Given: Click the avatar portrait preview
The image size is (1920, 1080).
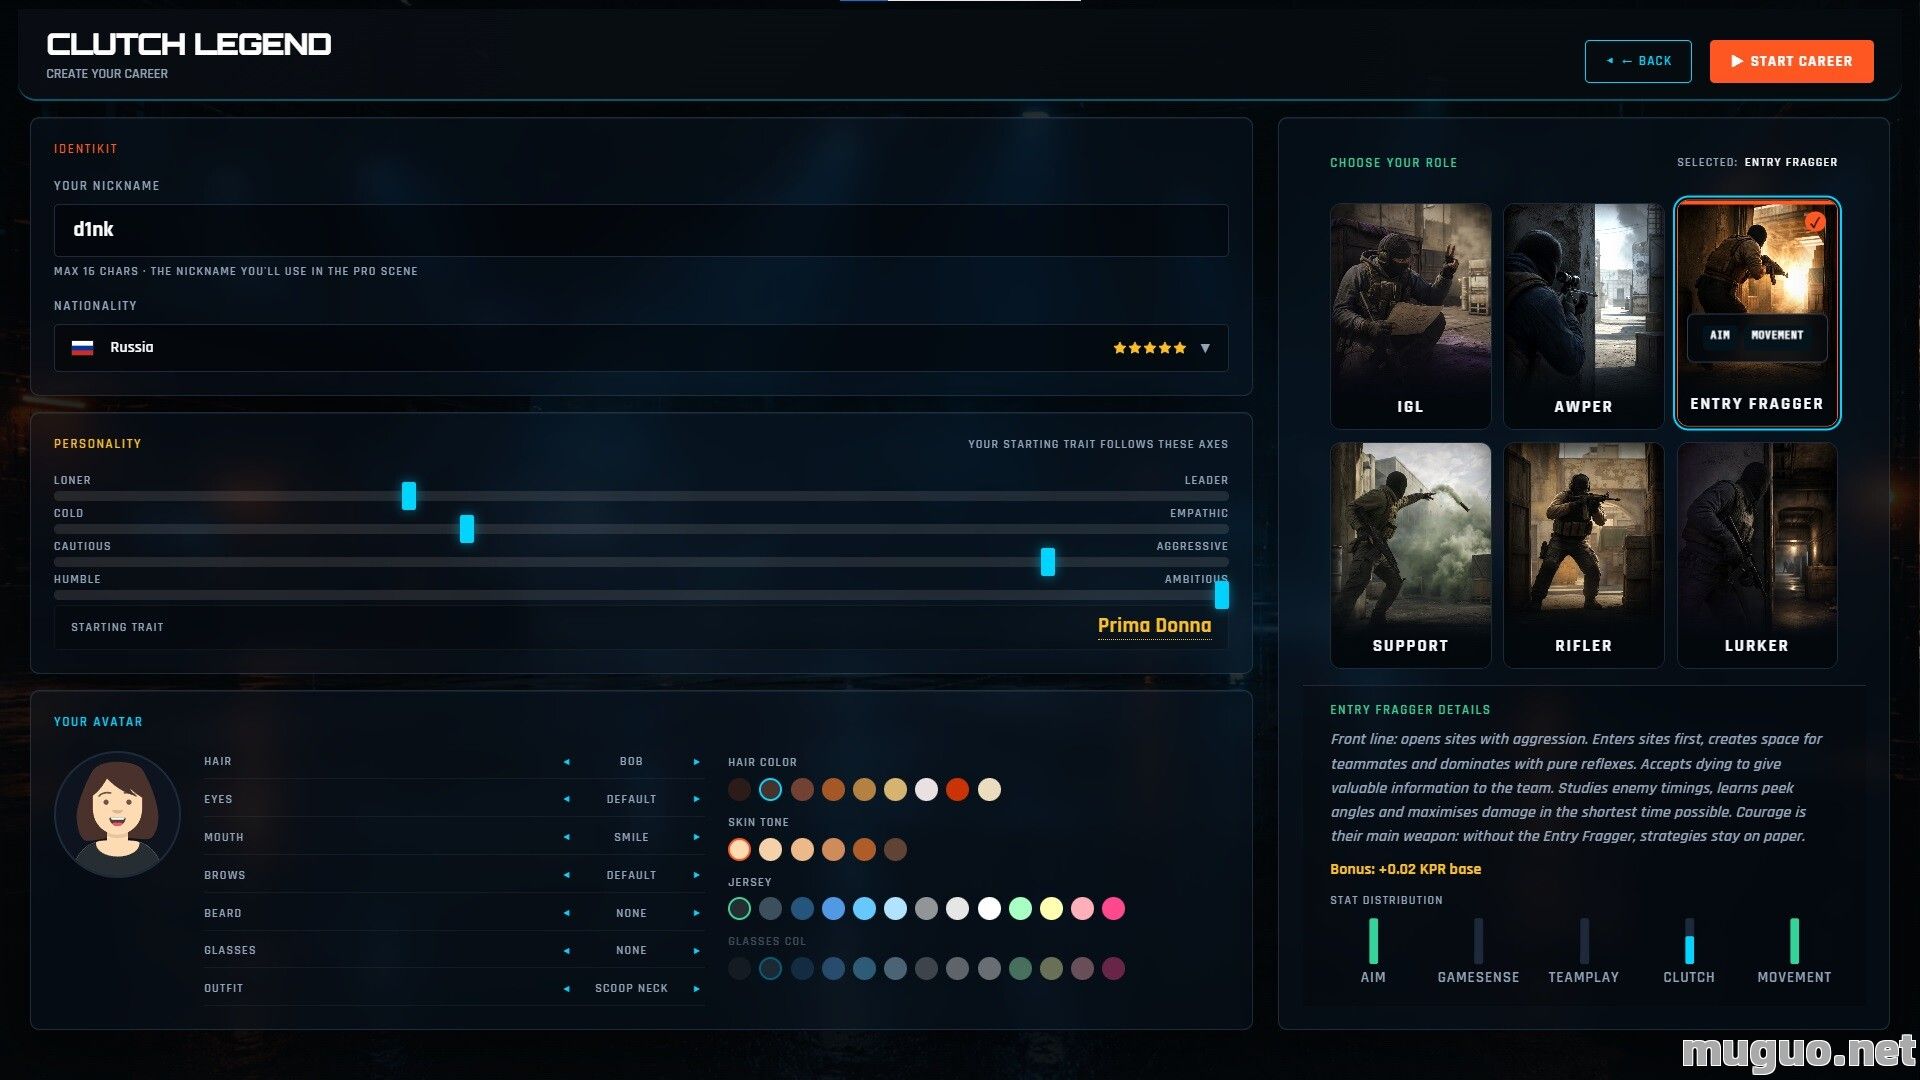Looking at the screenshot, I should tap(117, 815).
